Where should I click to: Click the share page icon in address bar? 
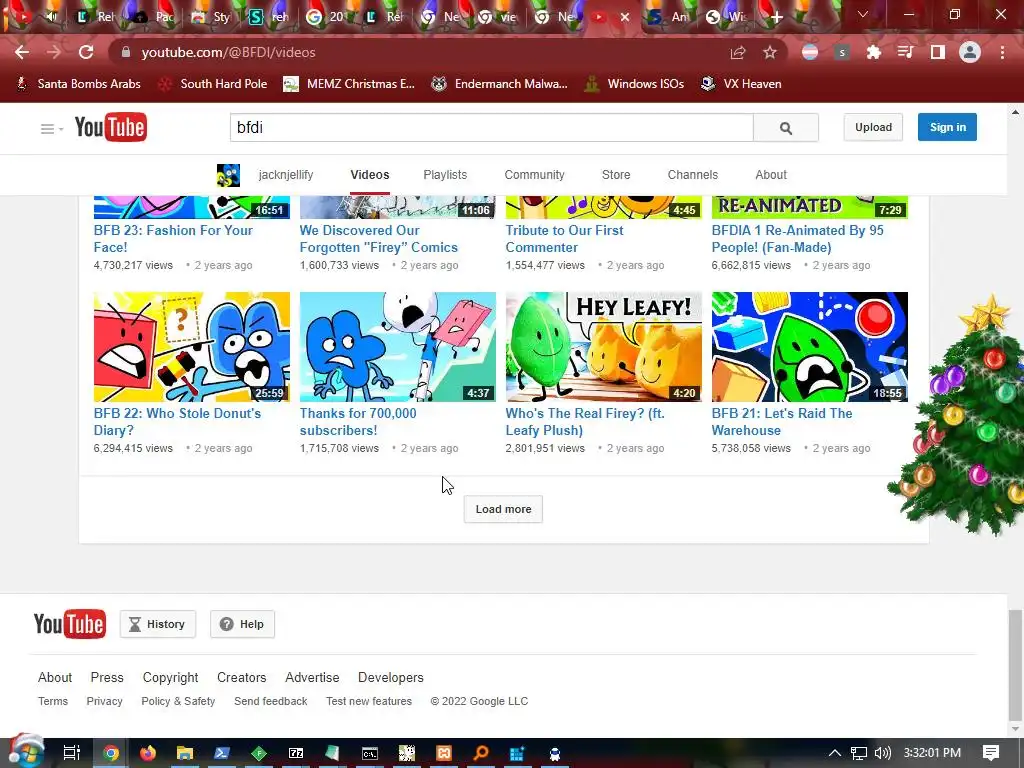(x=738, y=53)
